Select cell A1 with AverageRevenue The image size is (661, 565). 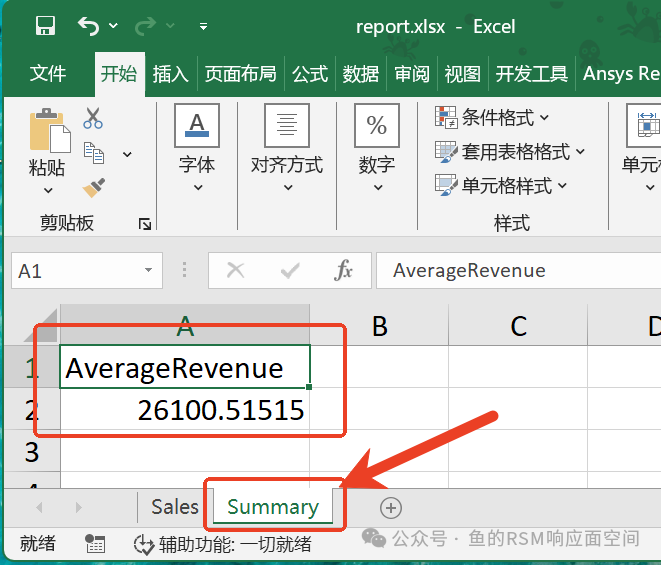coord(185,366)
